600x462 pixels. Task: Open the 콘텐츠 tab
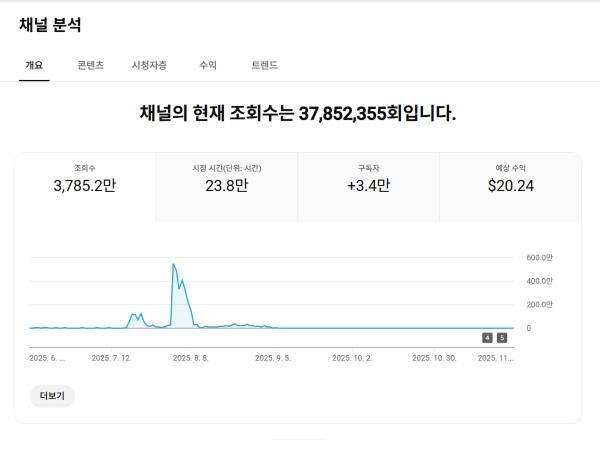(90, 65)
